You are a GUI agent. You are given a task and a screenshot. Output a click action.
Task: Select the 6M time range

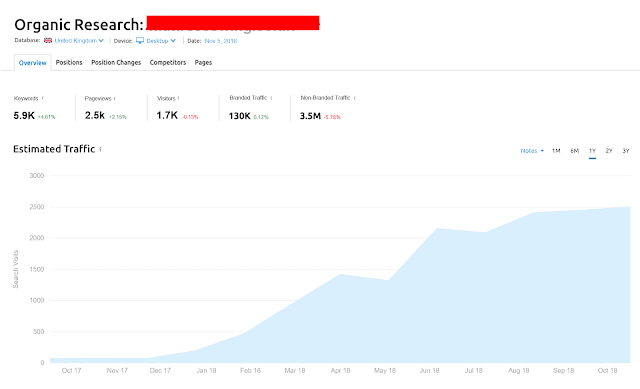tap(575, 151)
